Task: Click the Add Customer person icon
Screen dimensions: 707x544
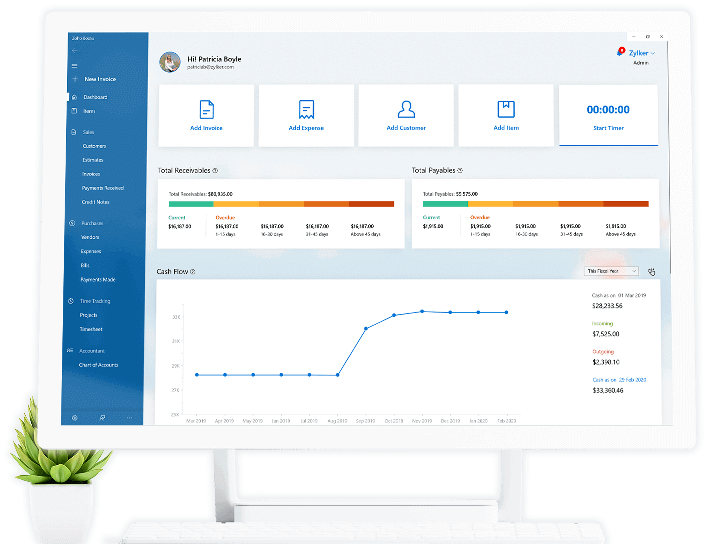Action: pos(405,109)
